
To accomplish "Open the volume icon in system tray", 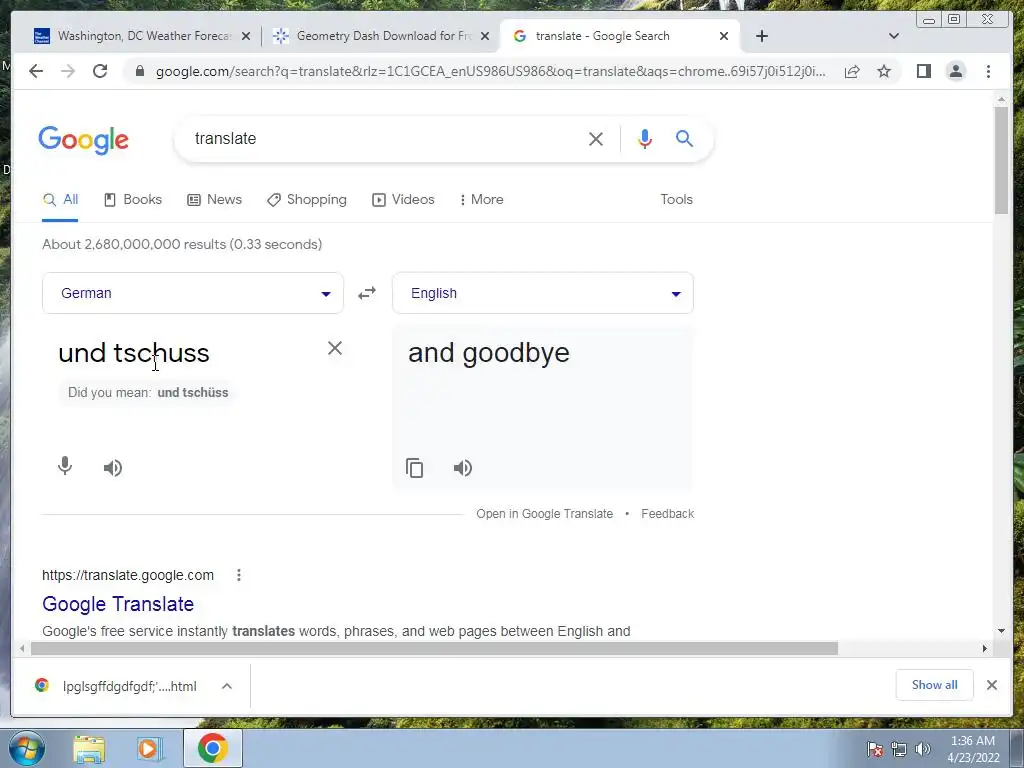I will click(x=923, y=749).
